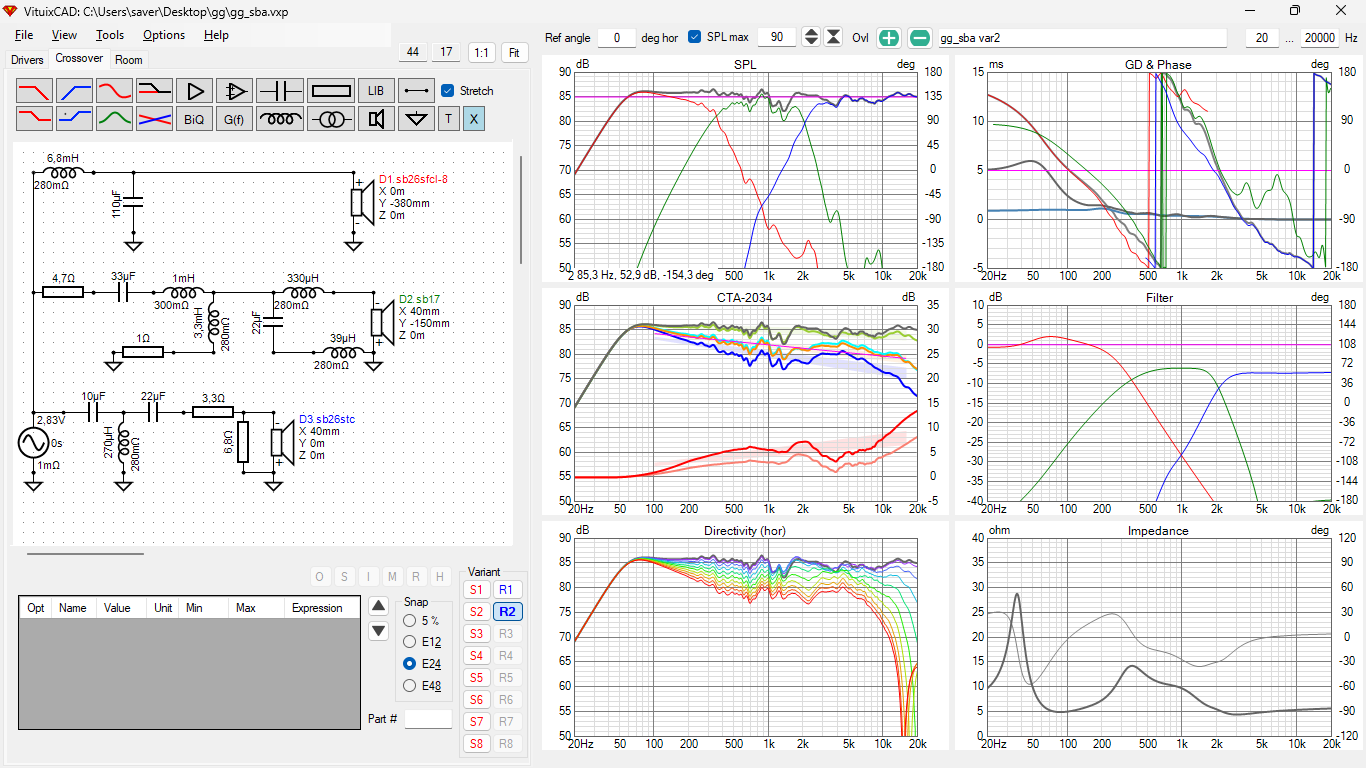Screen dimensions: 1366x768
Task: Add a BiQ biquad block
Action: pyautogui.click(x=194, y=119)
